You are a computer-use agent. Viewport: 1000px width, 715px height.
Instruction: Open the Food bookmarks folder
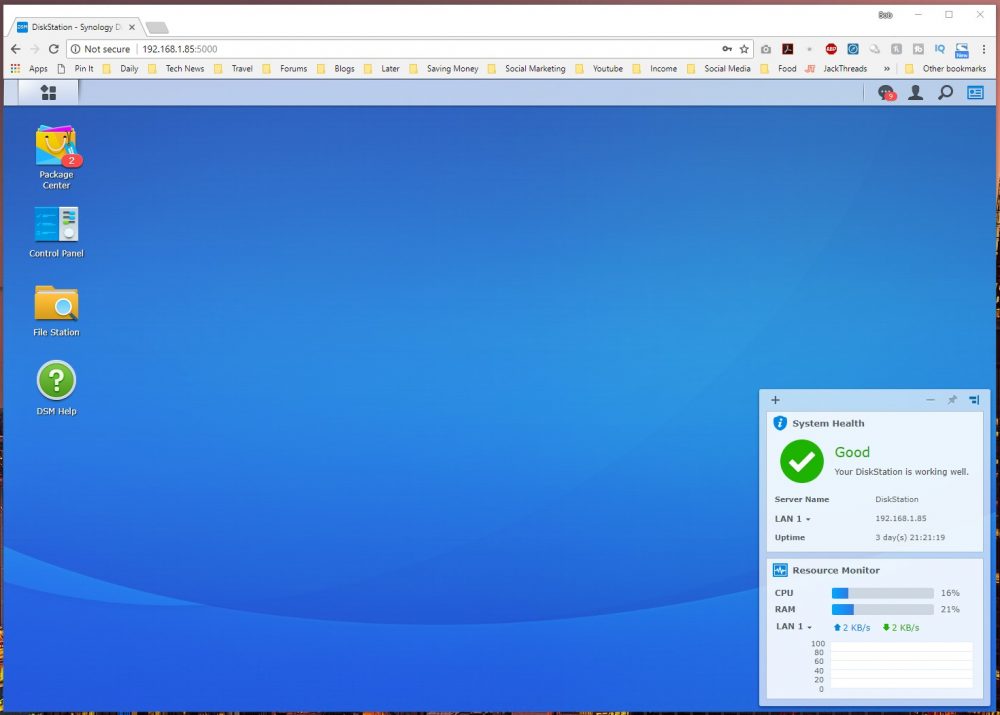point(778,68)
